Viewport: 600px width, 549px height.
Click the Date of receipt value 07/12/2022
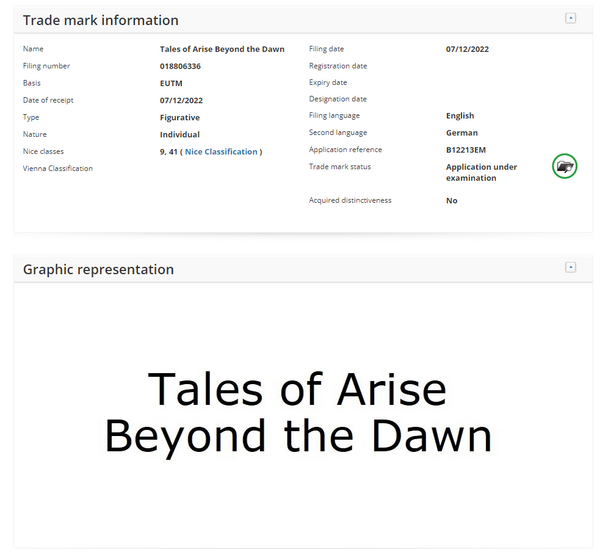181,100
